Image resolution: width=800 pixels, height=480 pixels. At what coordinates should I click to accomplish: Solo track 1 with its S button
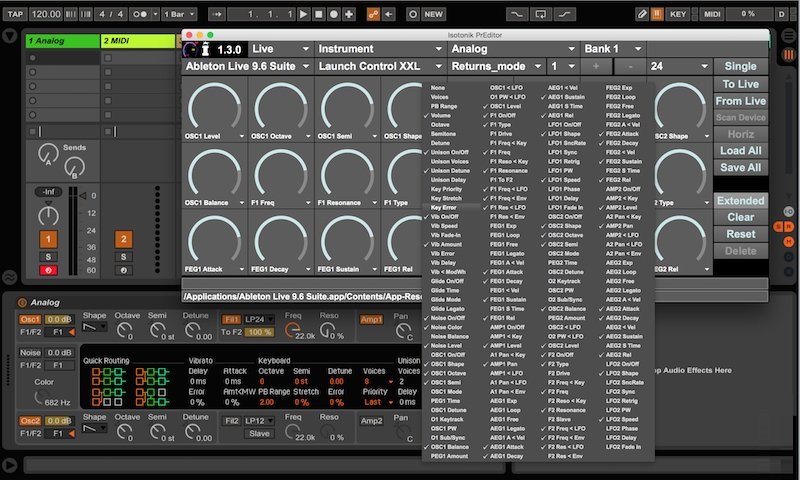(x=48, y=257)
